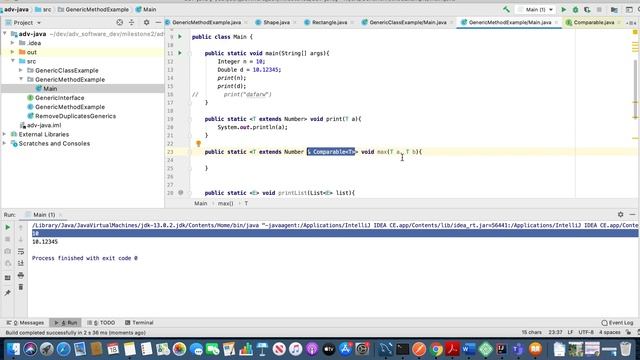Open Google Chrome from the Dock

(x=436, y=349)
